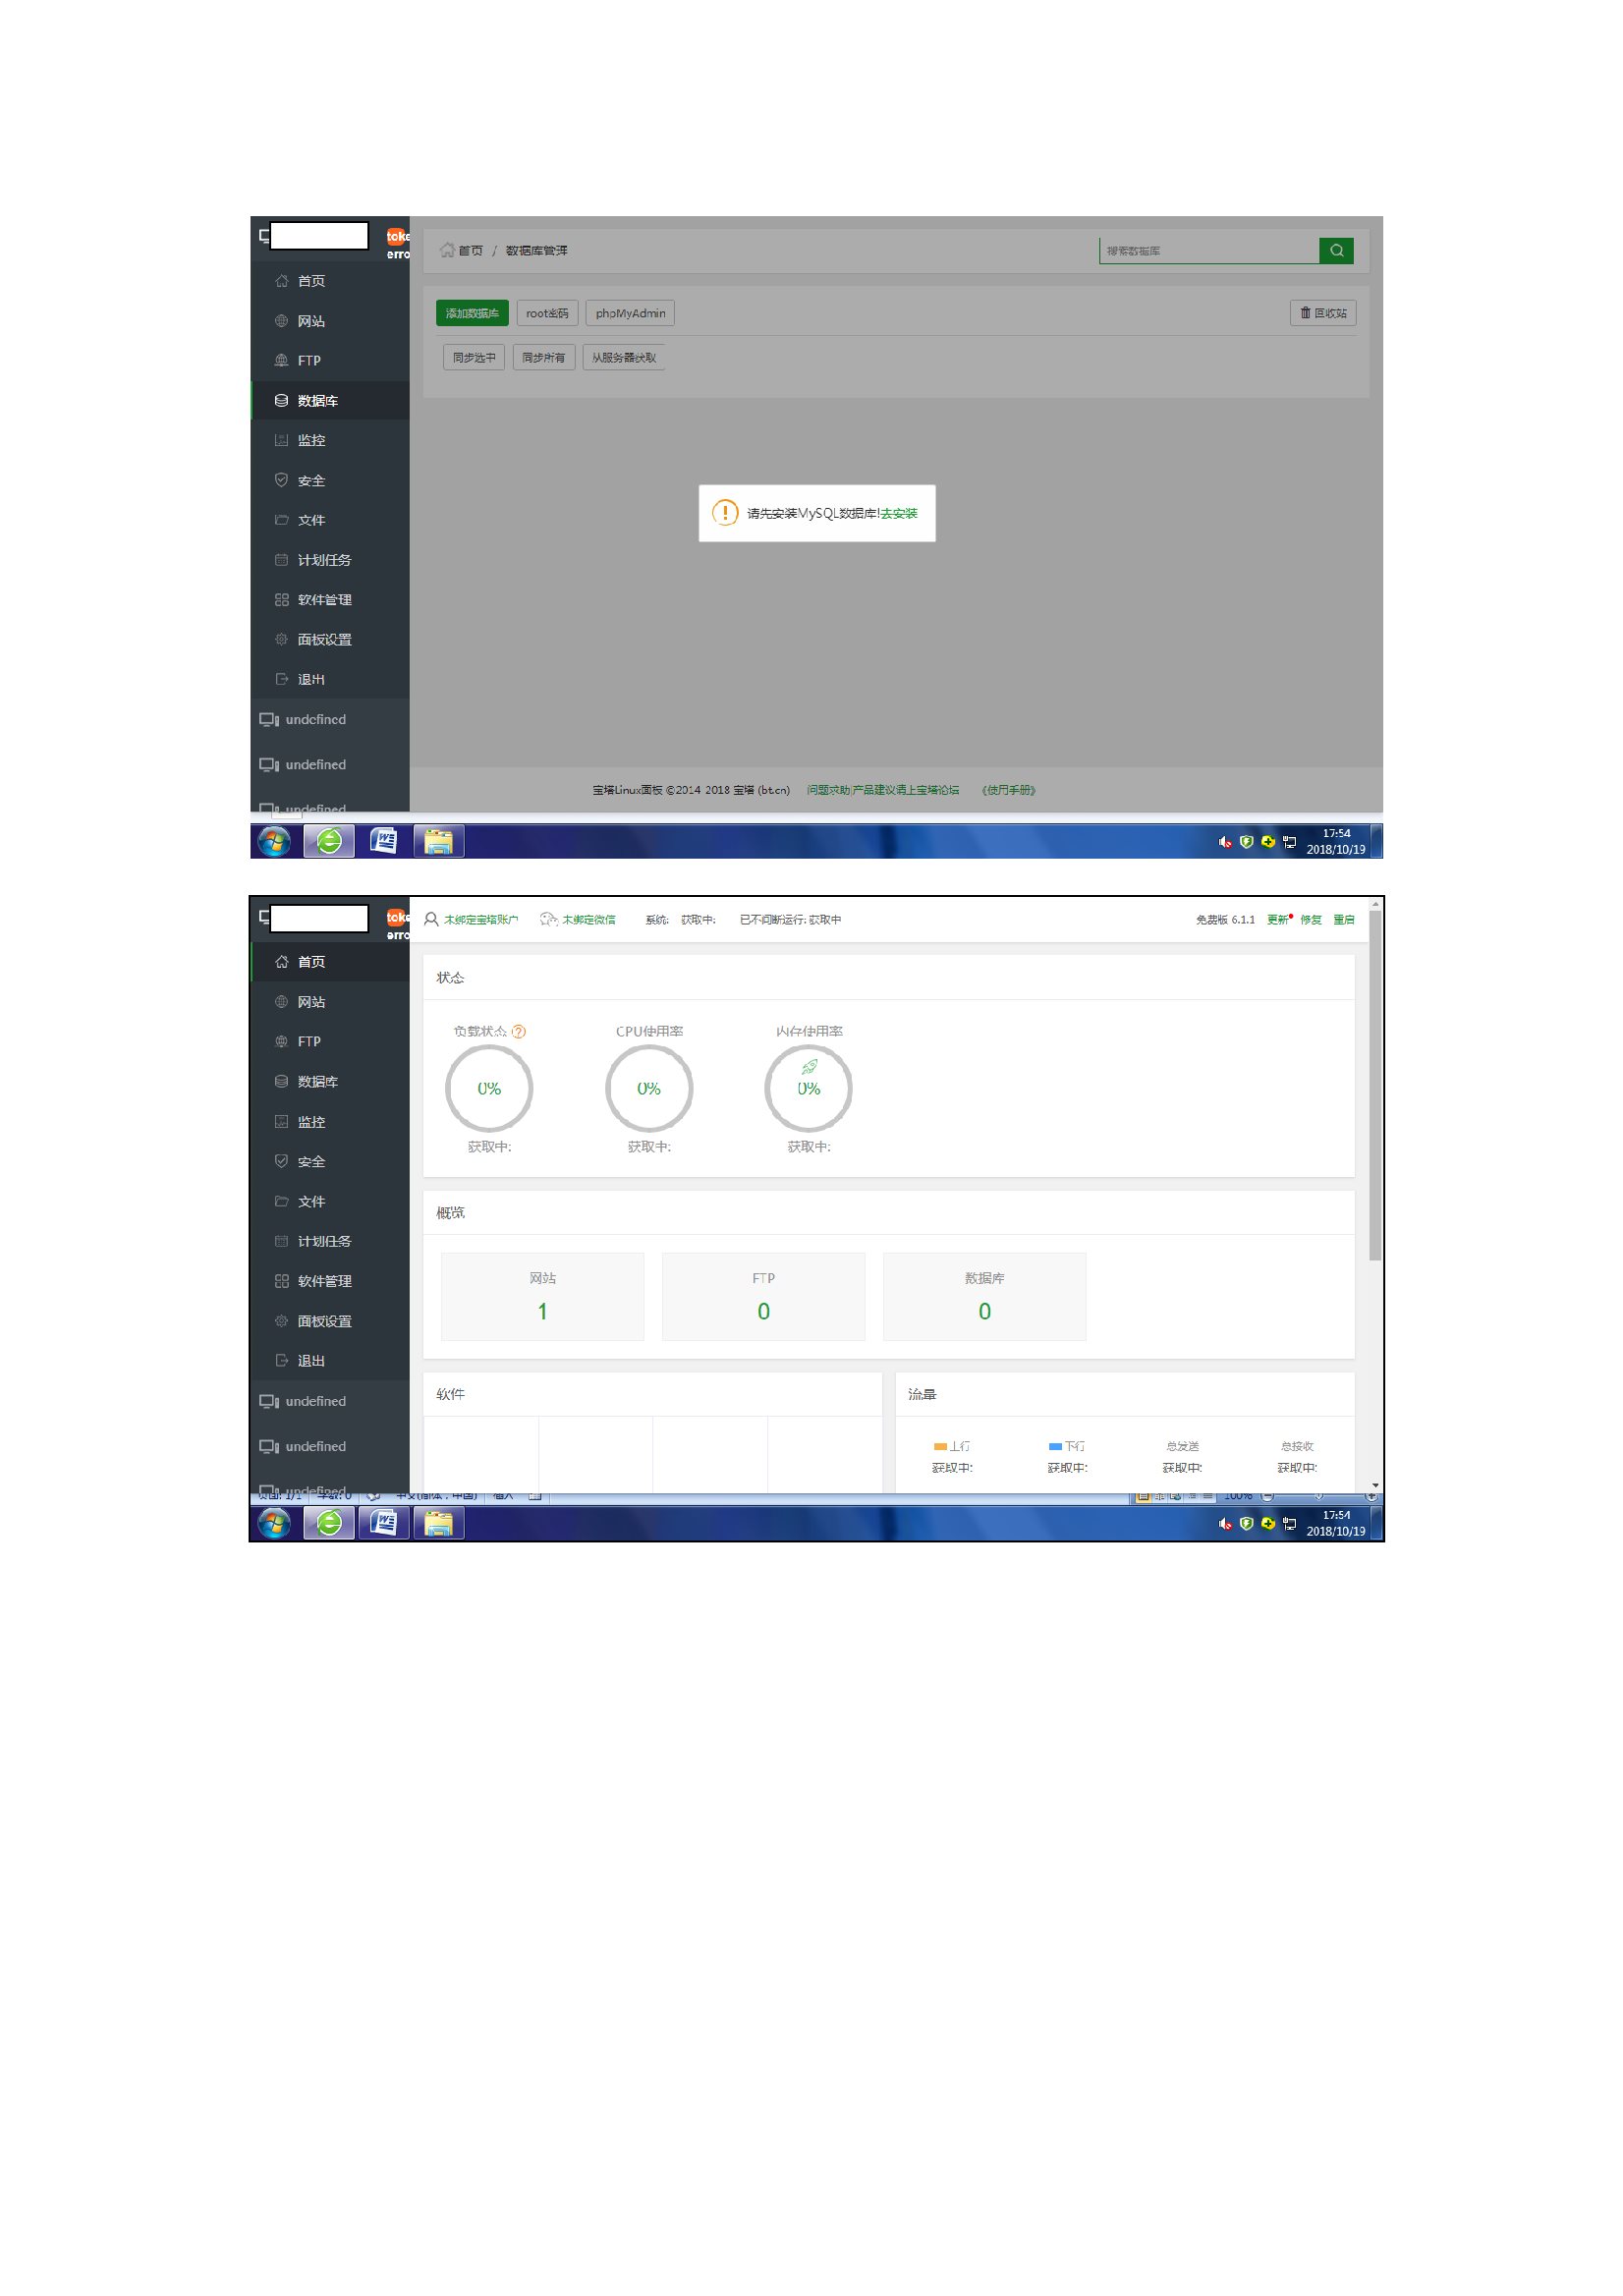1623x2296 pixels.
Task: Open the FTP overview card showing 0
Action: click(x=763, y=1296)
